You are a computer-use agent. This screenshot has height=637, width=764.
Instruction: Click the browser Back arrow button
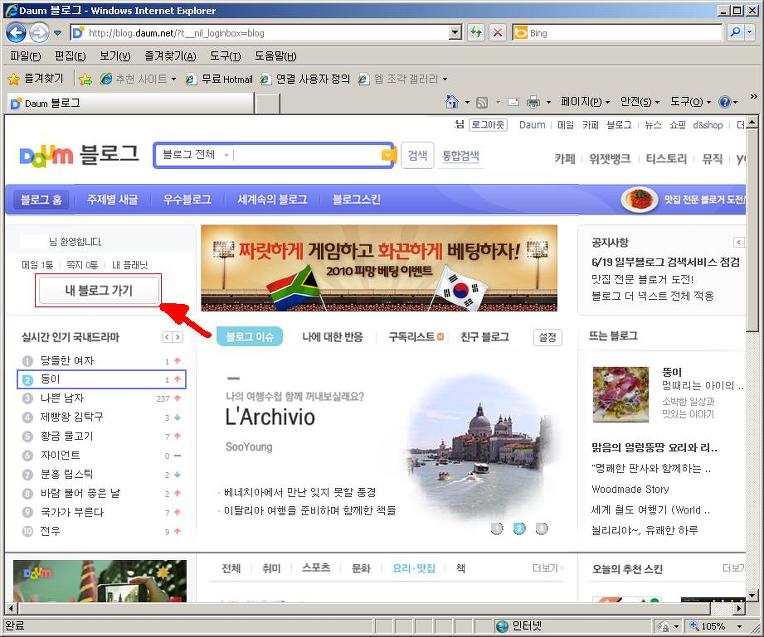point(16,33)
